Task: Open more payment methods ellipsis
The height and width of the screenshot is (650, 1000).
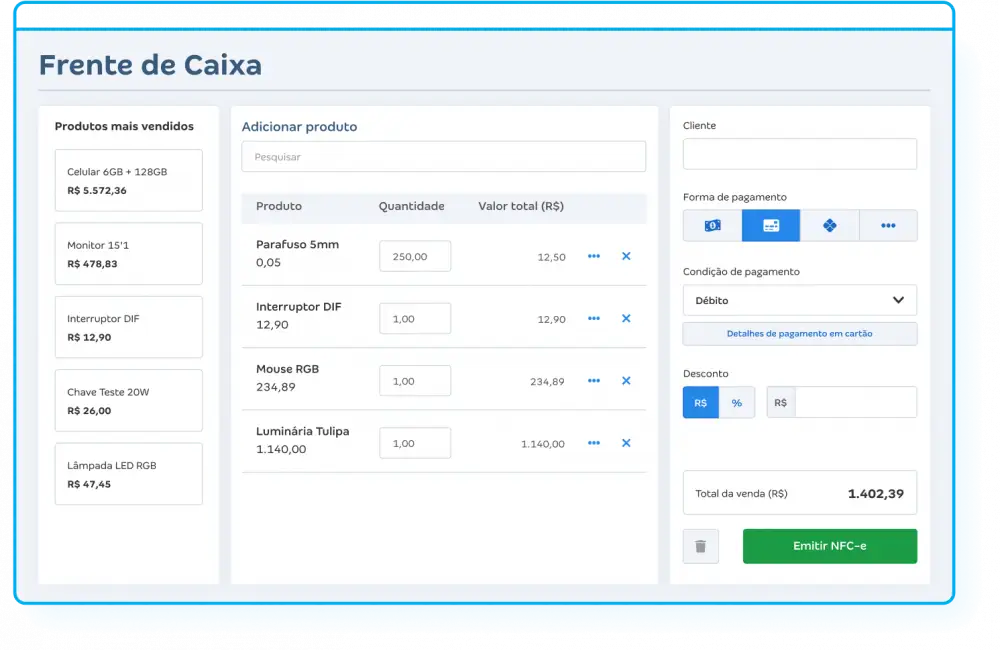Action: [x=888, y=225]
